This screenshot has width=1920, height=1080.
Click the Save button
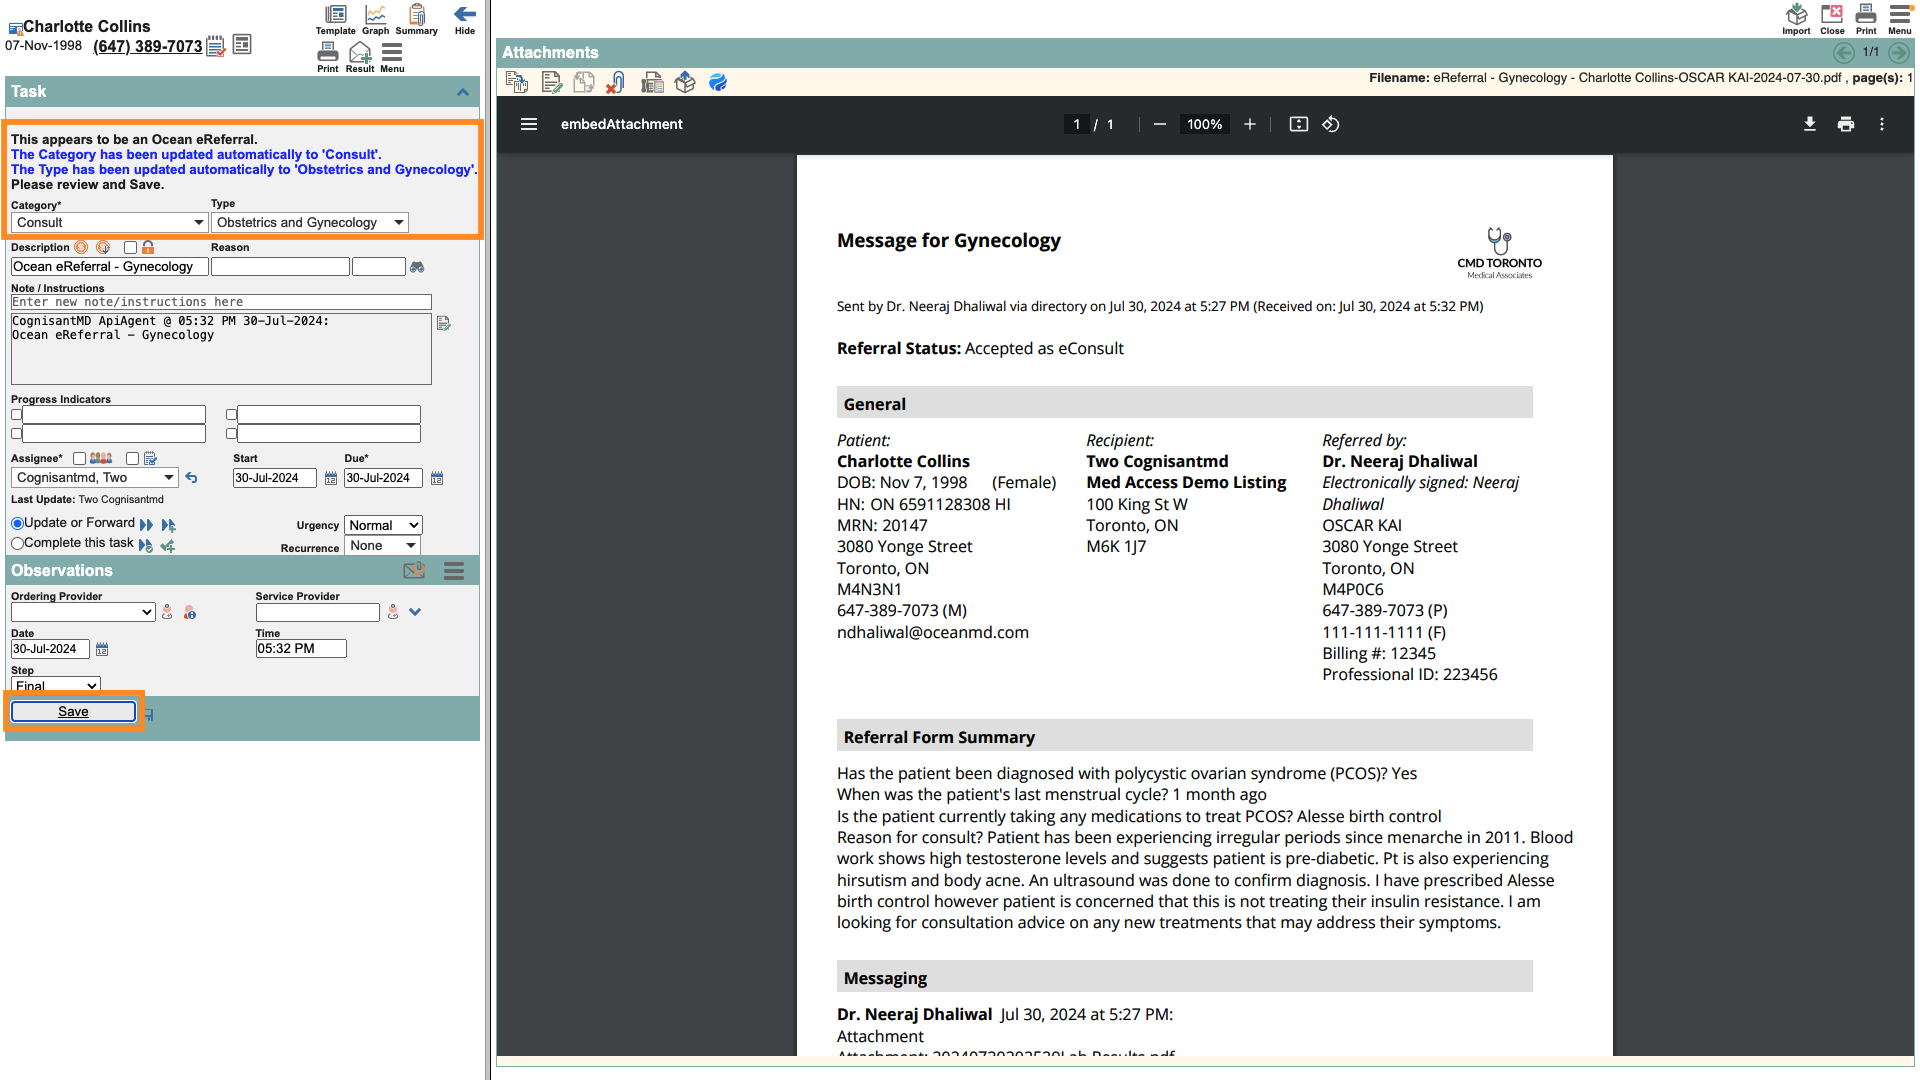[x=73, y=711]
